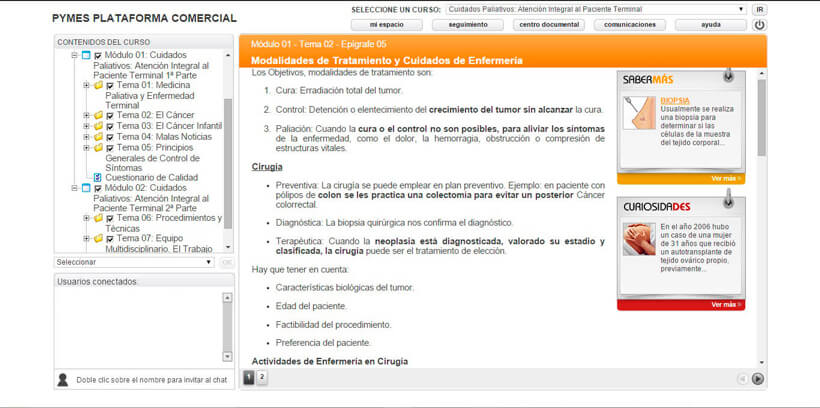Toggle checkbox for Módulo 02
Screen dimensions: 820x408
[x=98, y=188]
